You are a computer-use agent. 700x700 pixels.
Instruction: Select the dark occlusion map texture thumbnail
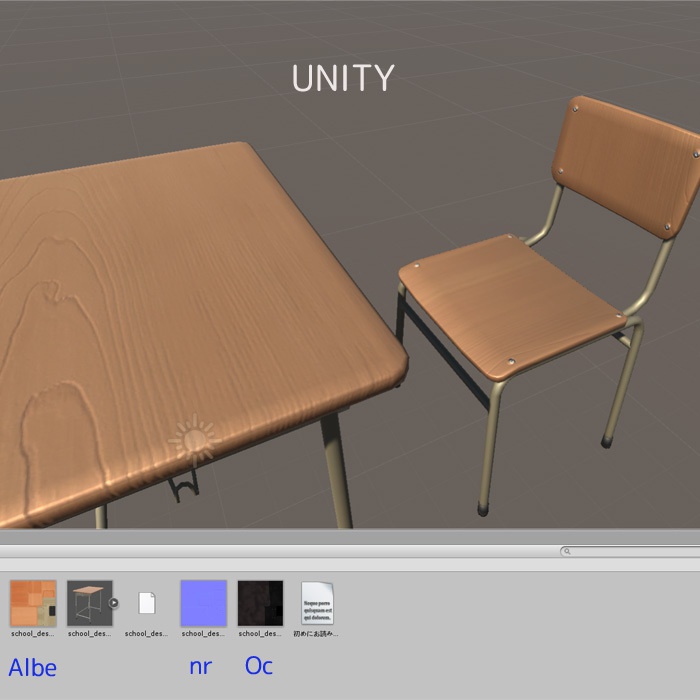(260, 603)
